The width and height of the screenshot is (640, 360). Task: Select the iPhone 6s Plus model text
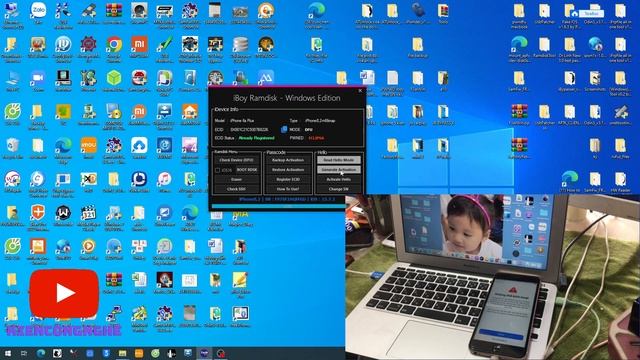(242, 121)
